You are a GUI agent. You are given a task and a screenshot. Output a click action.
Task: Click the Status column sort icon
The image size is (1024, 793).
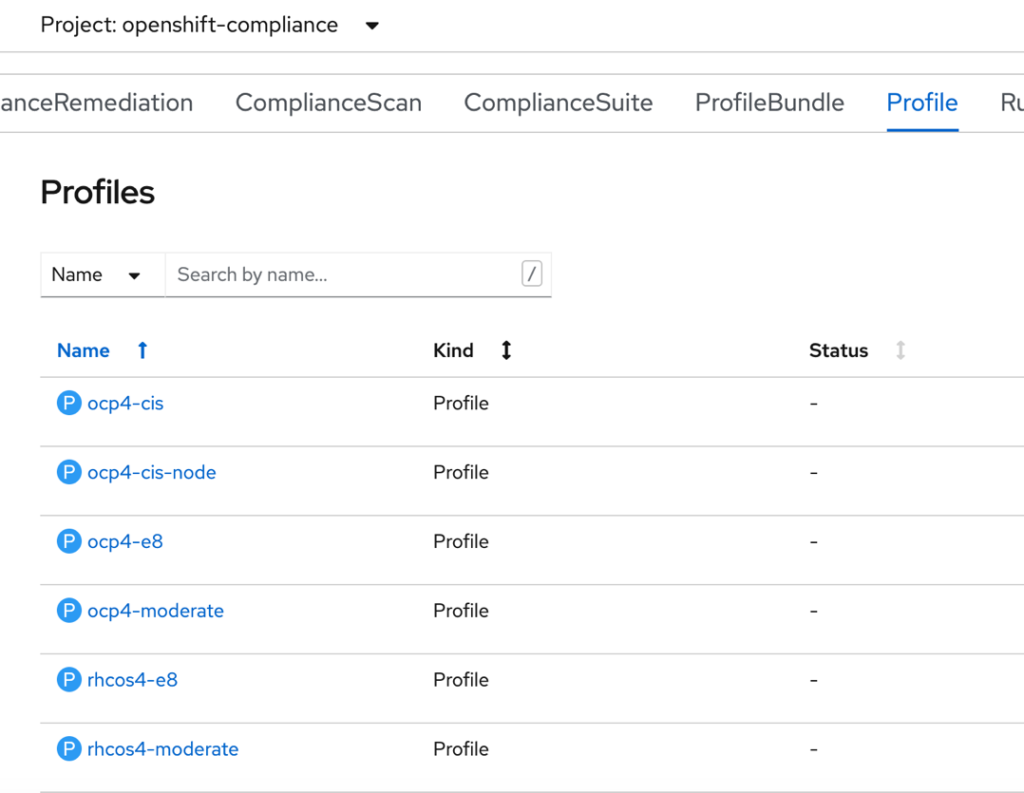coord(900,351)
